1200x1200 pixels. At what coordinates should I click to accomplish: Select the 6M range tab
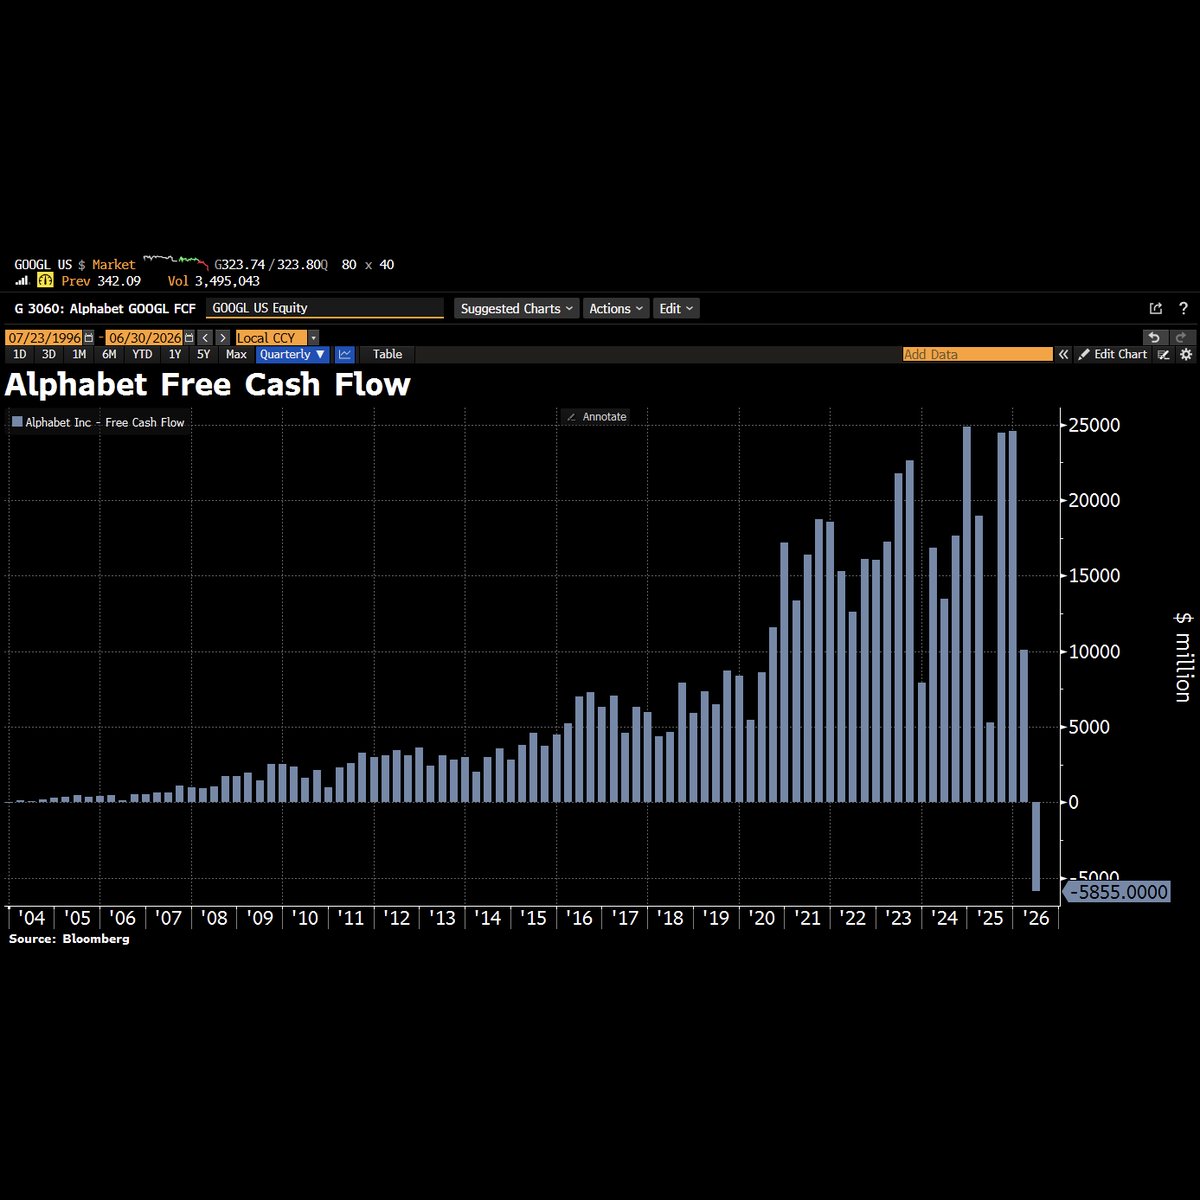click(109, 354)
